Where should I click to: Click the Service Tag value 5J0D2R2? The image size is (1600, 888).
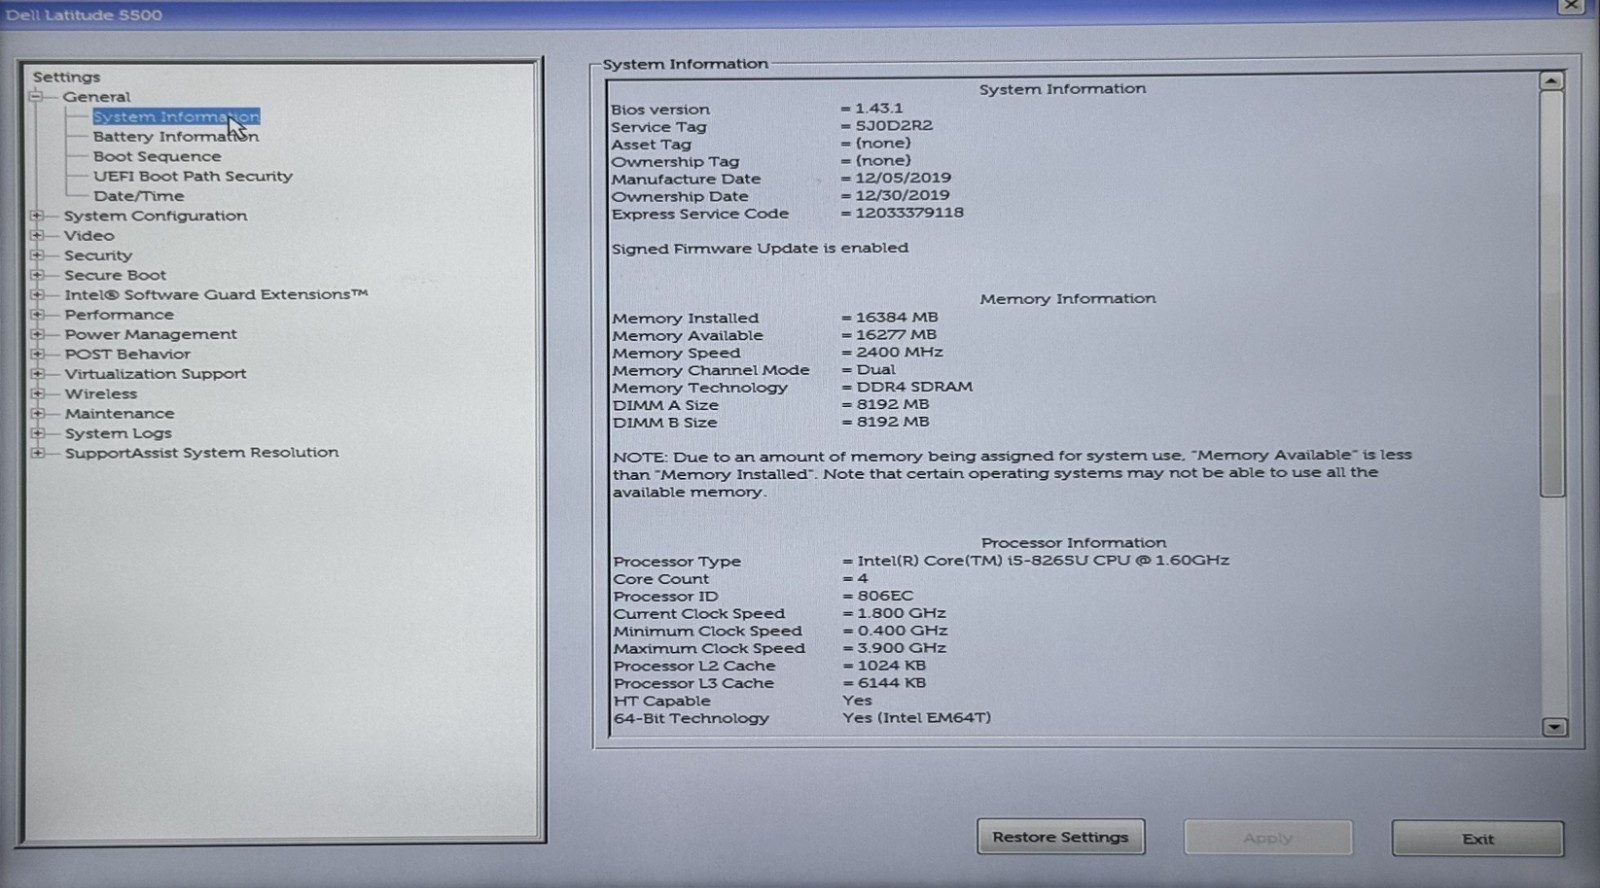pyautogui.click(x=894, y=126)
